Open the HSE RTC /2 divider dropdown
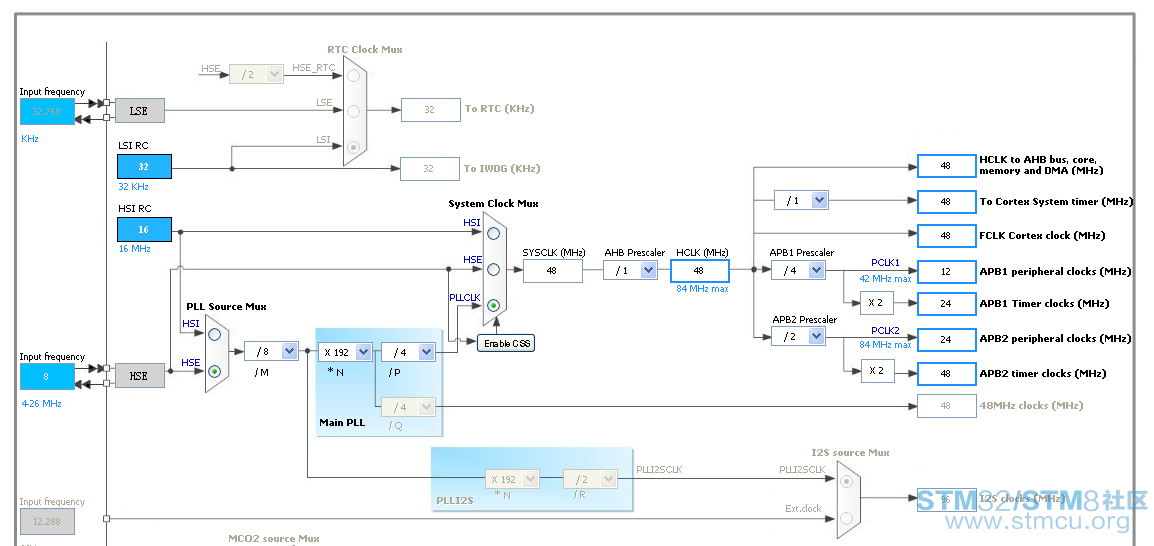Screen dimensions: 1154x546 click(x=256, y=74)
